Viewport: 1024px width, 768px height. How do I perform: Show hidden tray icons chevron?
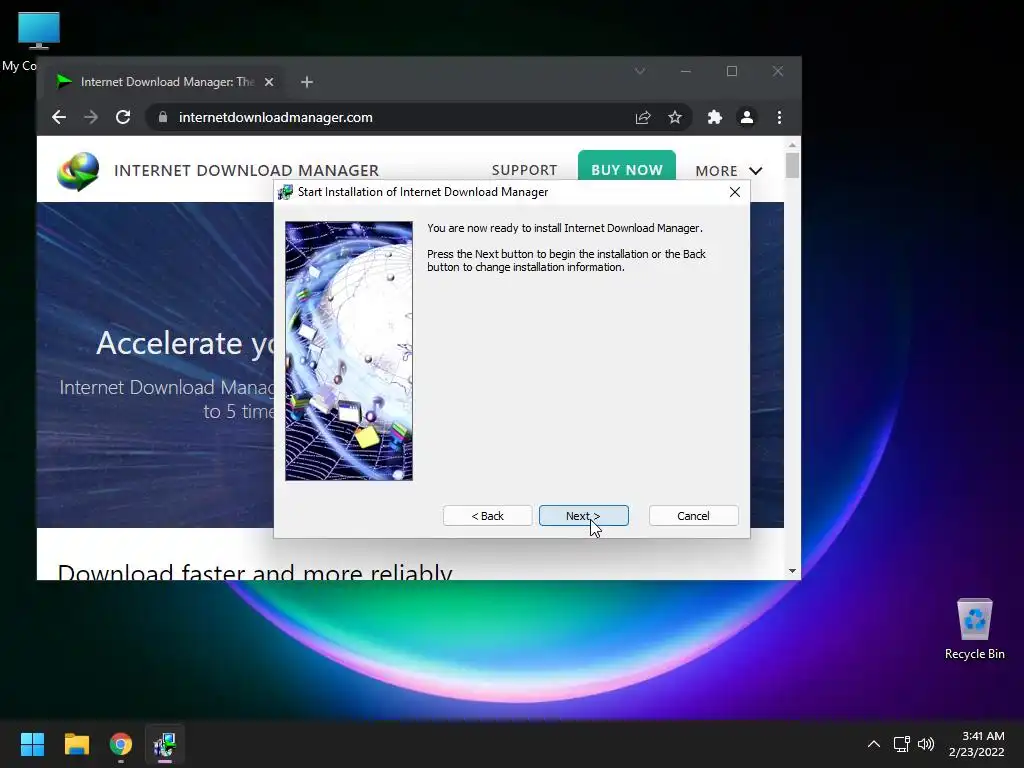pos(874,744)
